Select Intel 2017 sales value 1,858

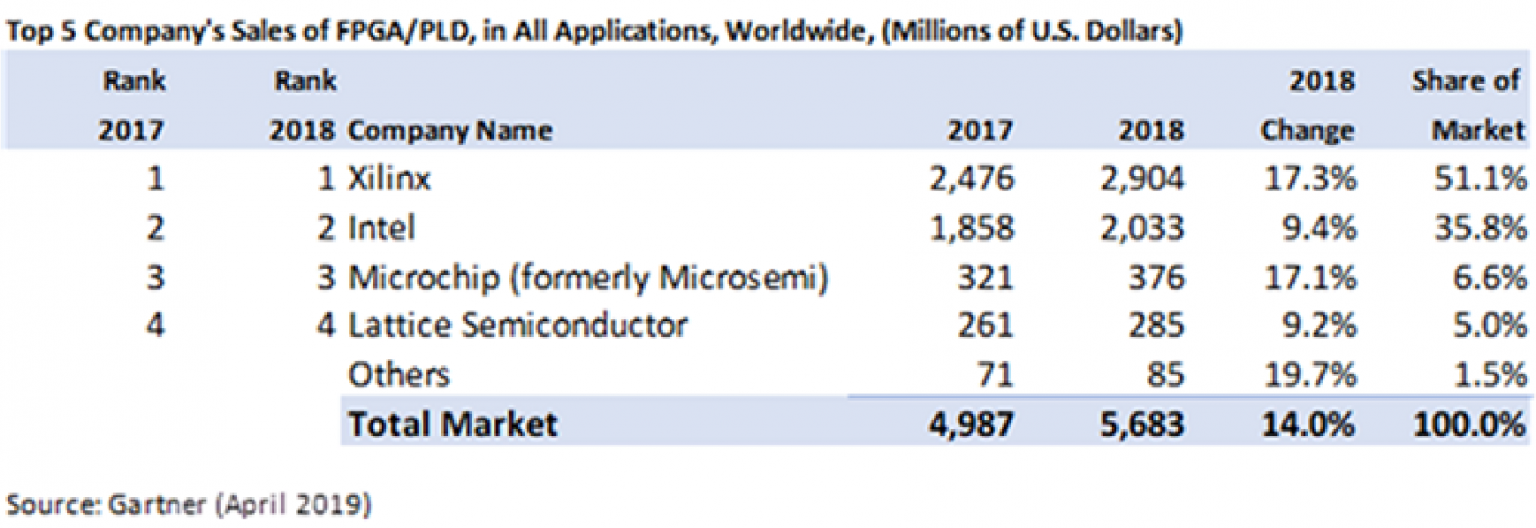click(x=968, y=228)
